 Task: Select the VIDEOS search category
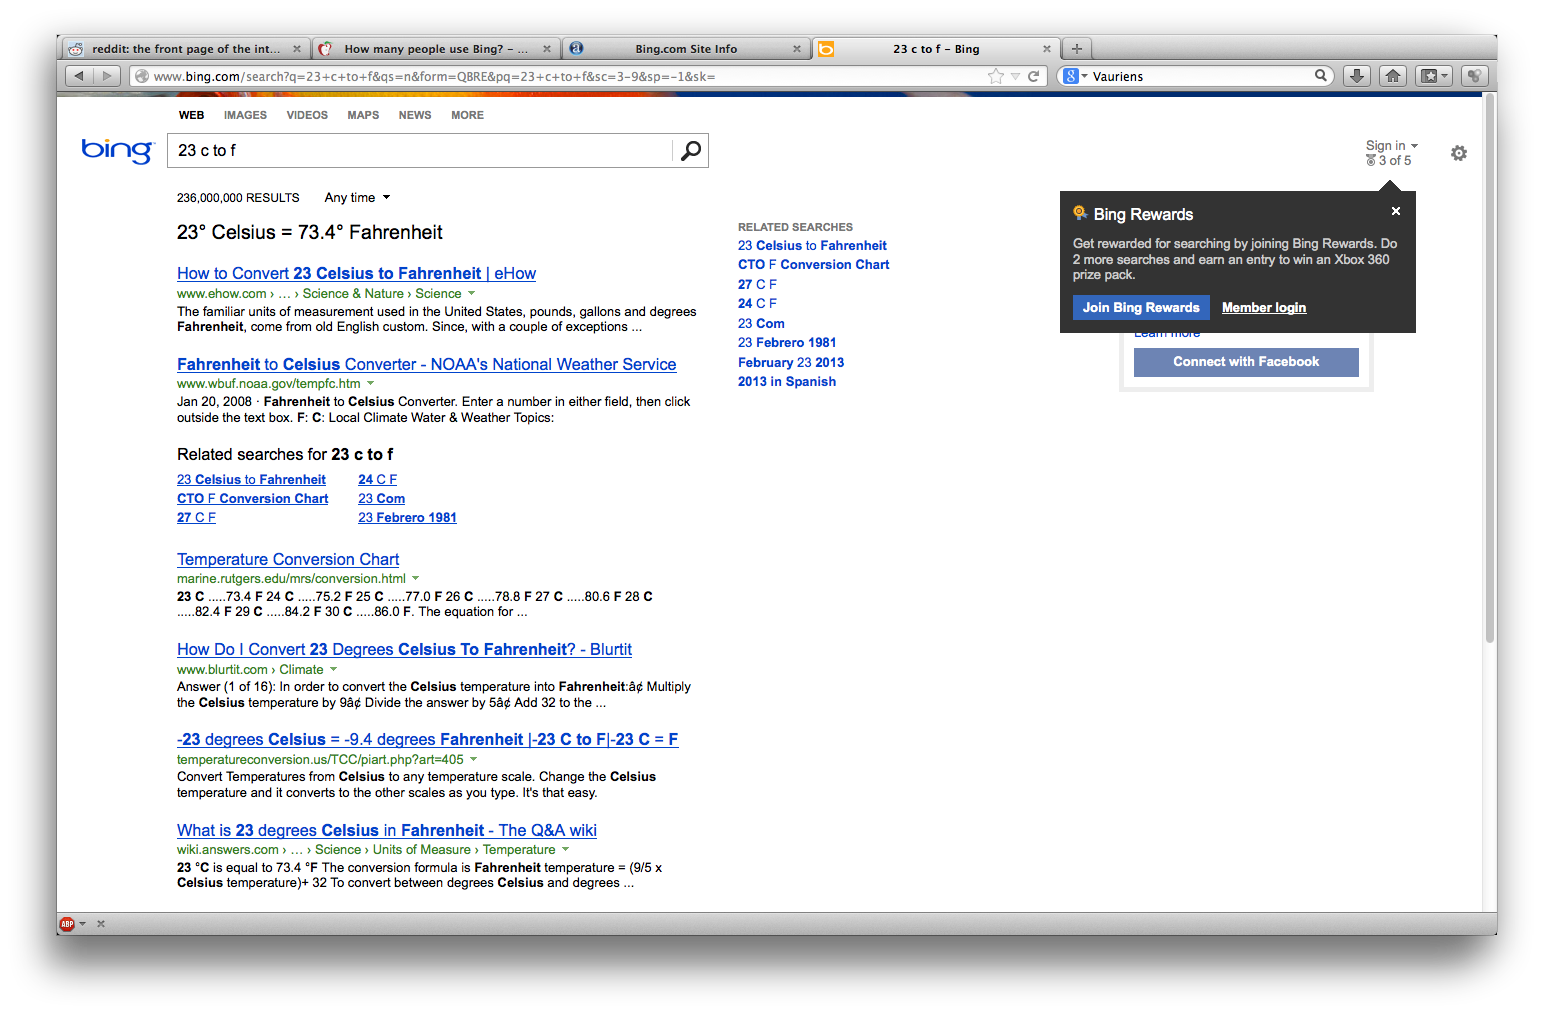(307, 115)
